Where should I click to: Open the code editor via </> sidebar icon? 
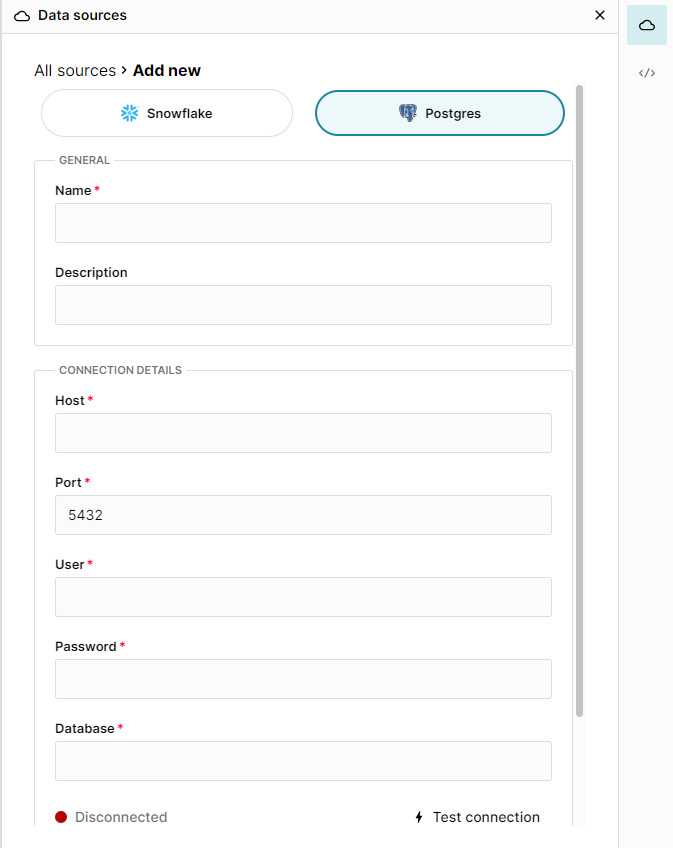647,73
